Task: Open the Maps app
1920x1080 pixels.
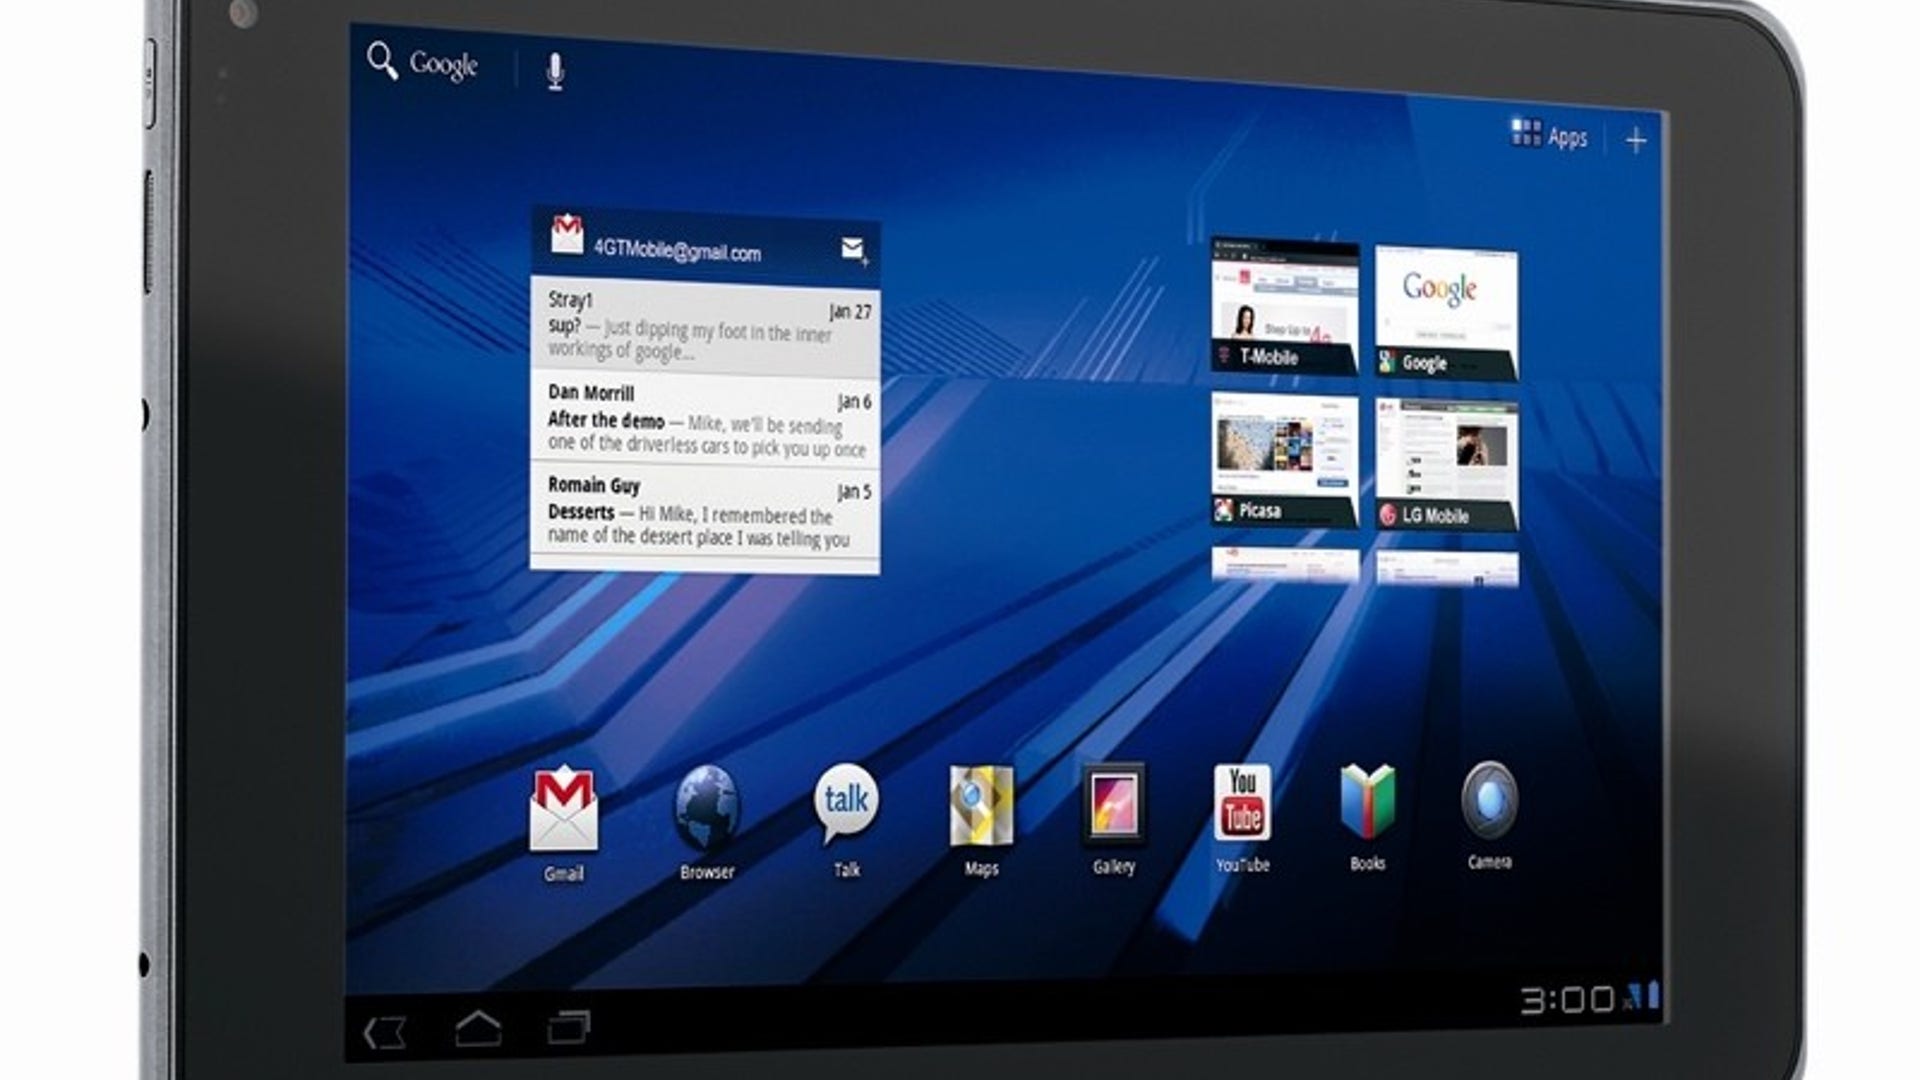Action: click(980, 805)
